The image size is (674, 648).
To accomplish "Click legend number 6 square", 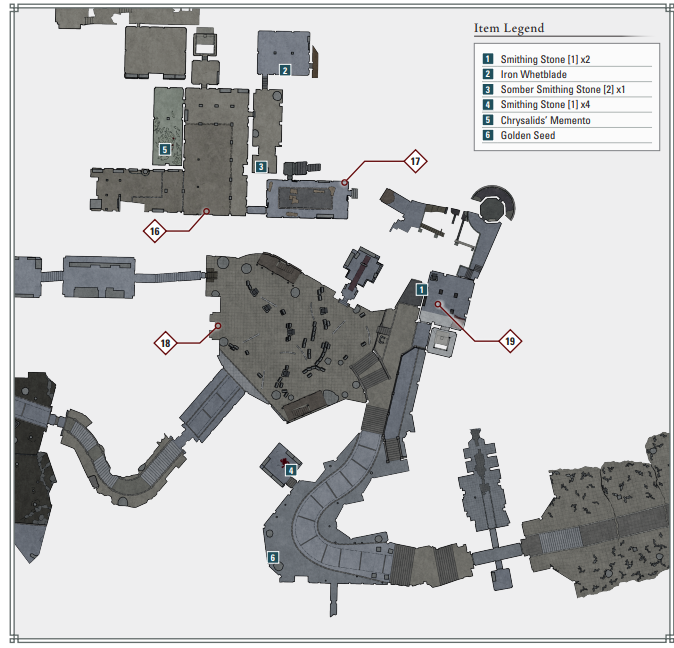I will pyautogui.click(x=488, y=135).
